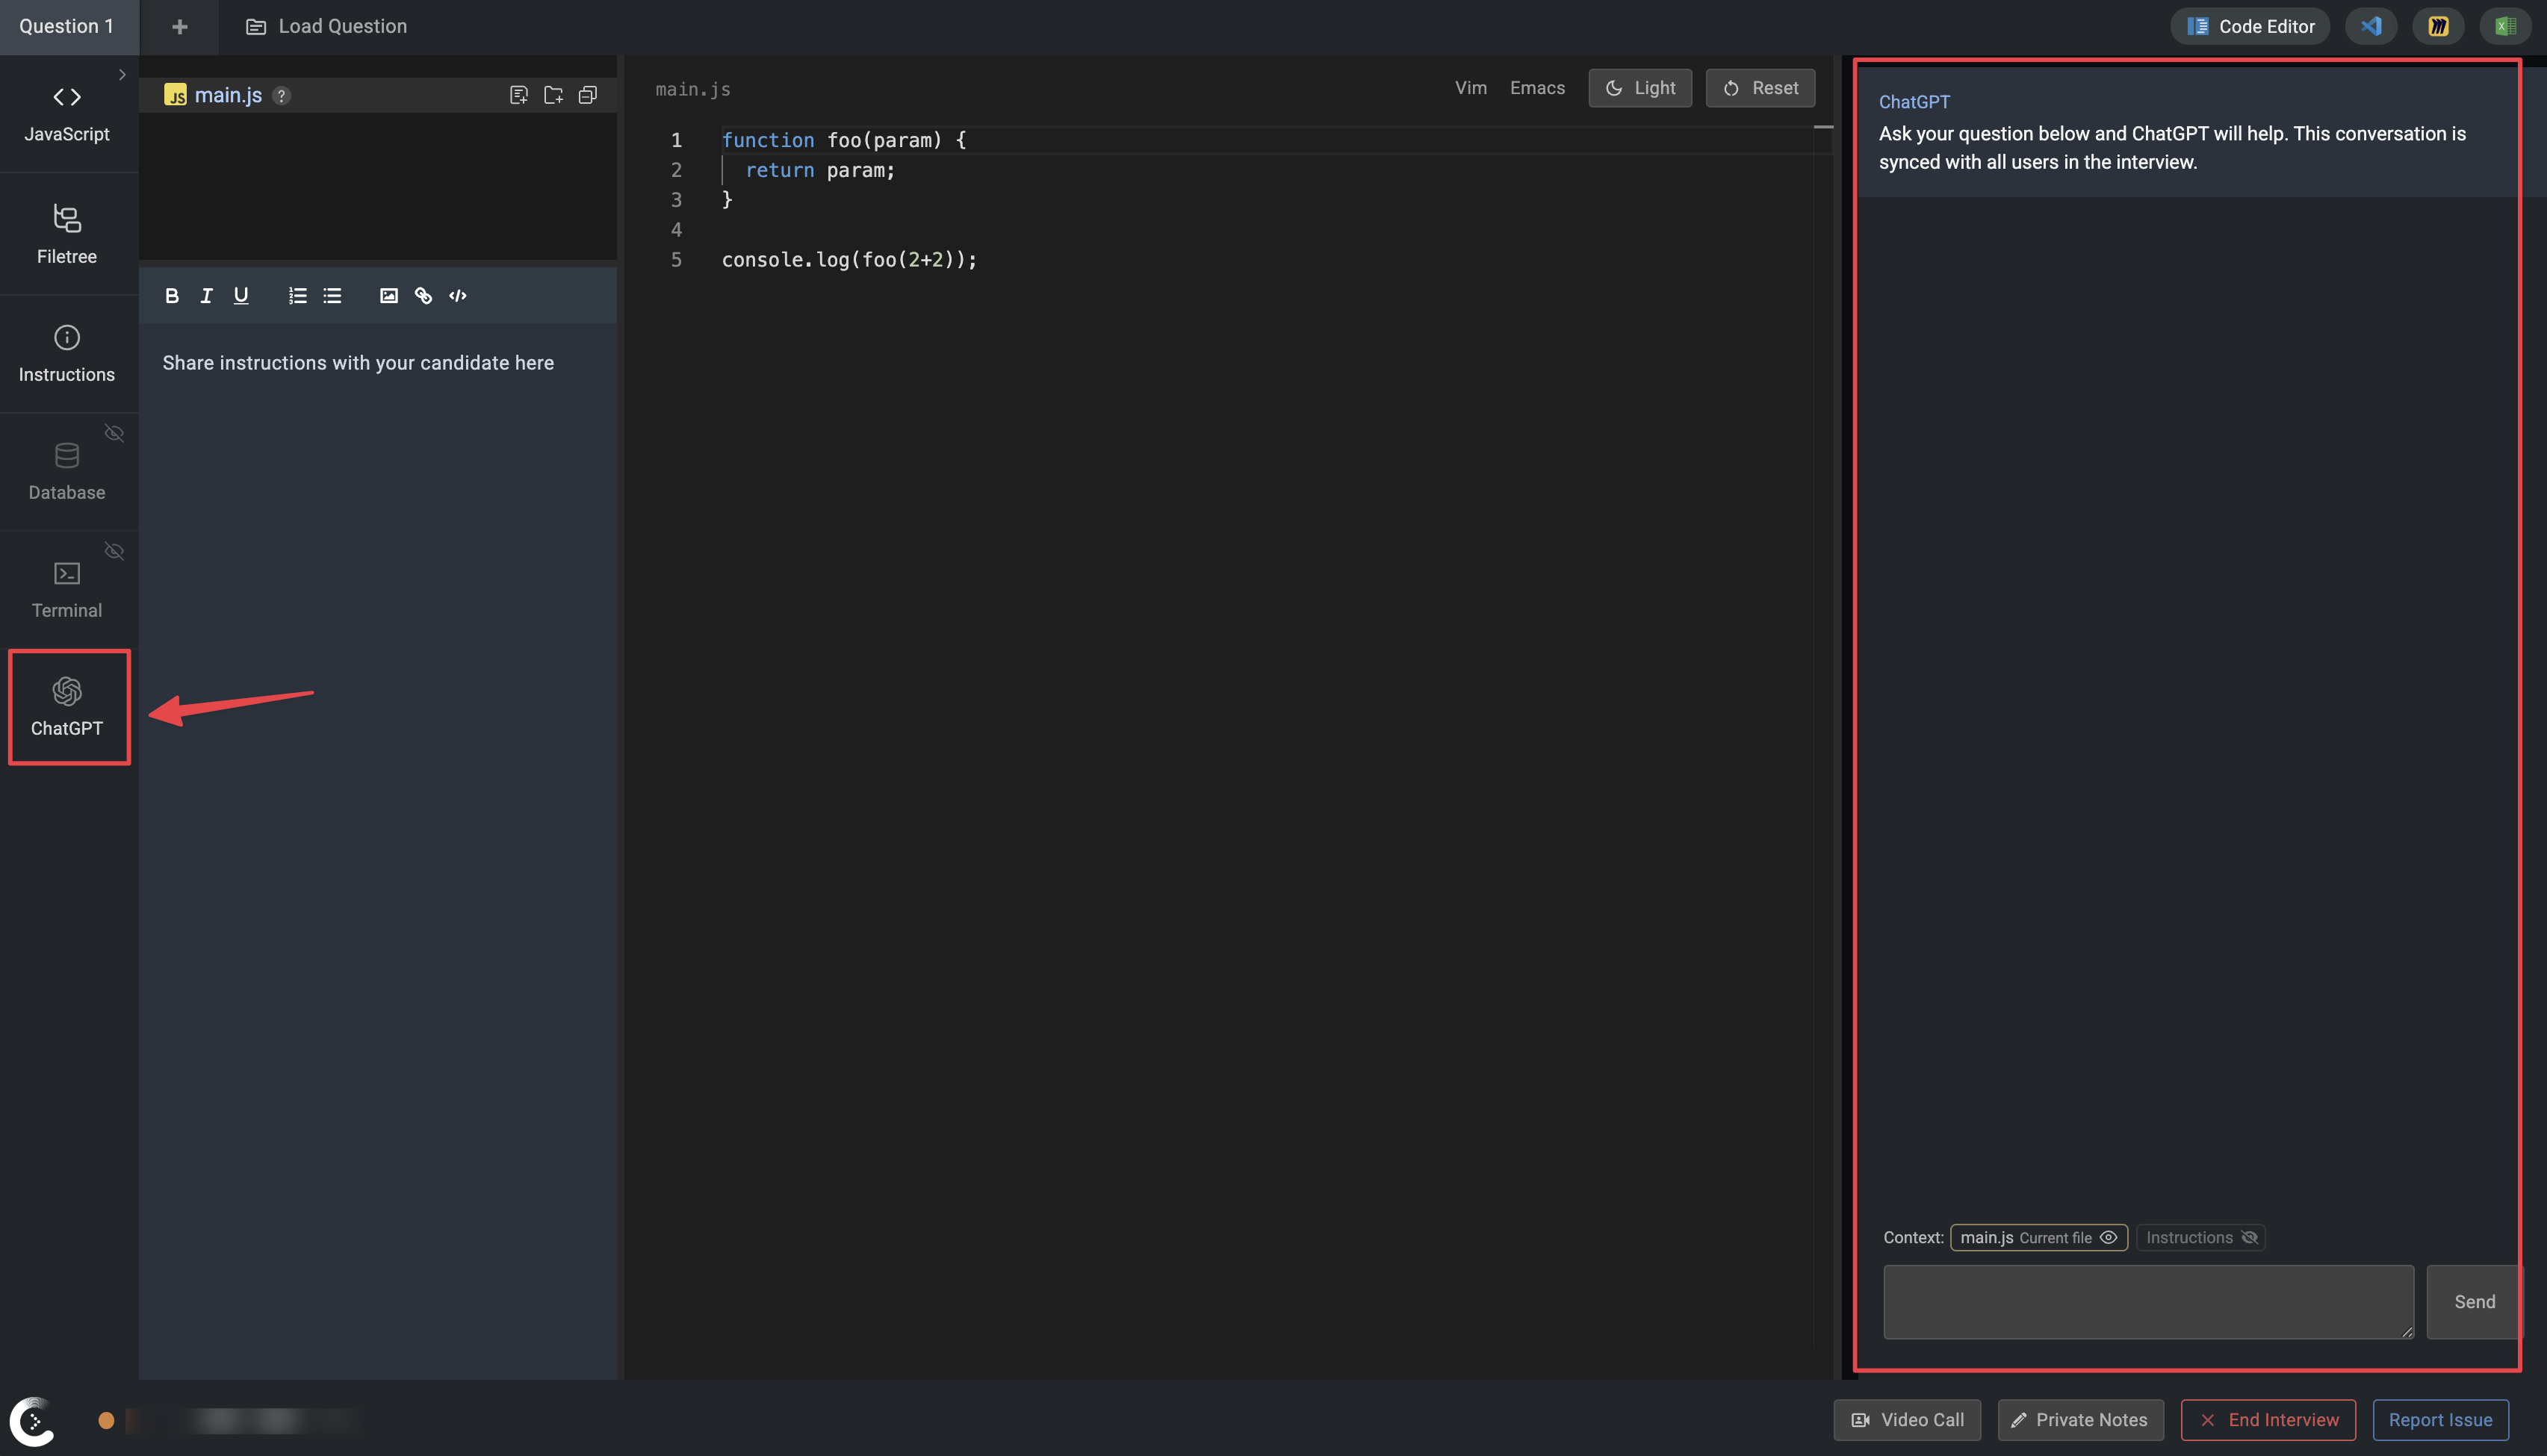The width and height of the screenshot is (2547, 1456).
Task: Insert a code block in instructions
Action: 458,296
